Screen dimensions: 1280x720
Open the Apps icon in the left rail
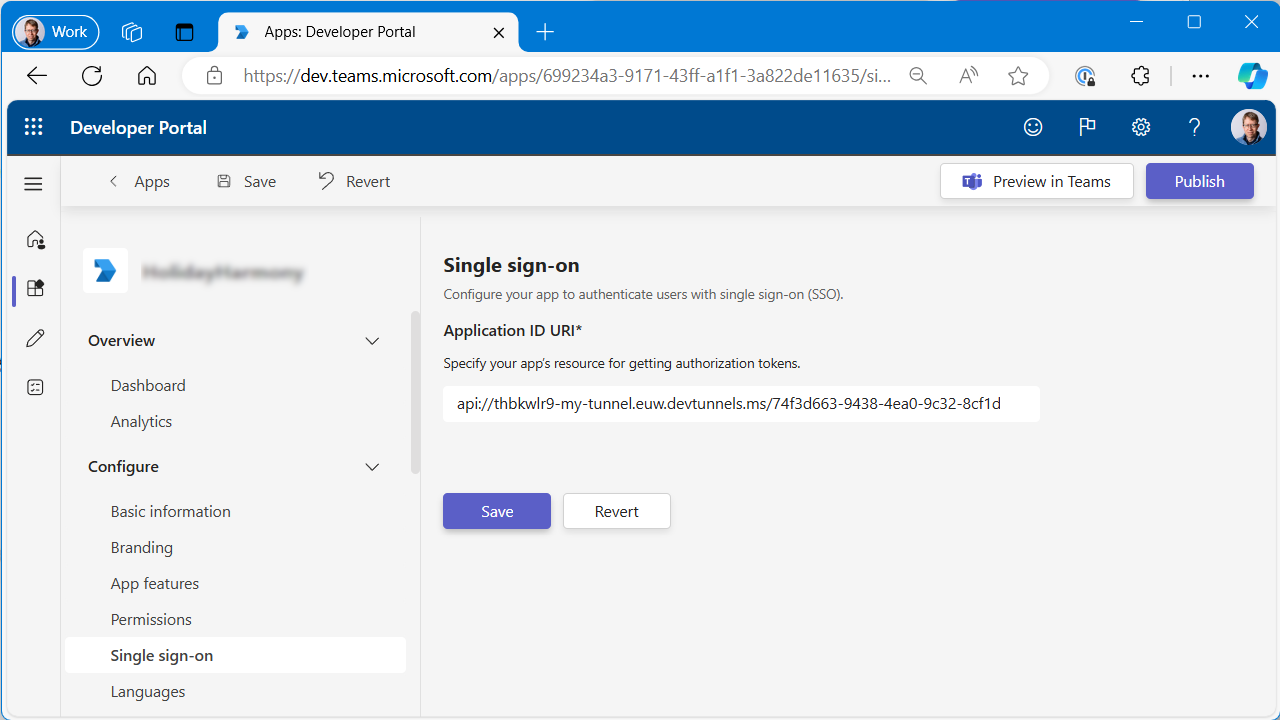click(35, 289)
